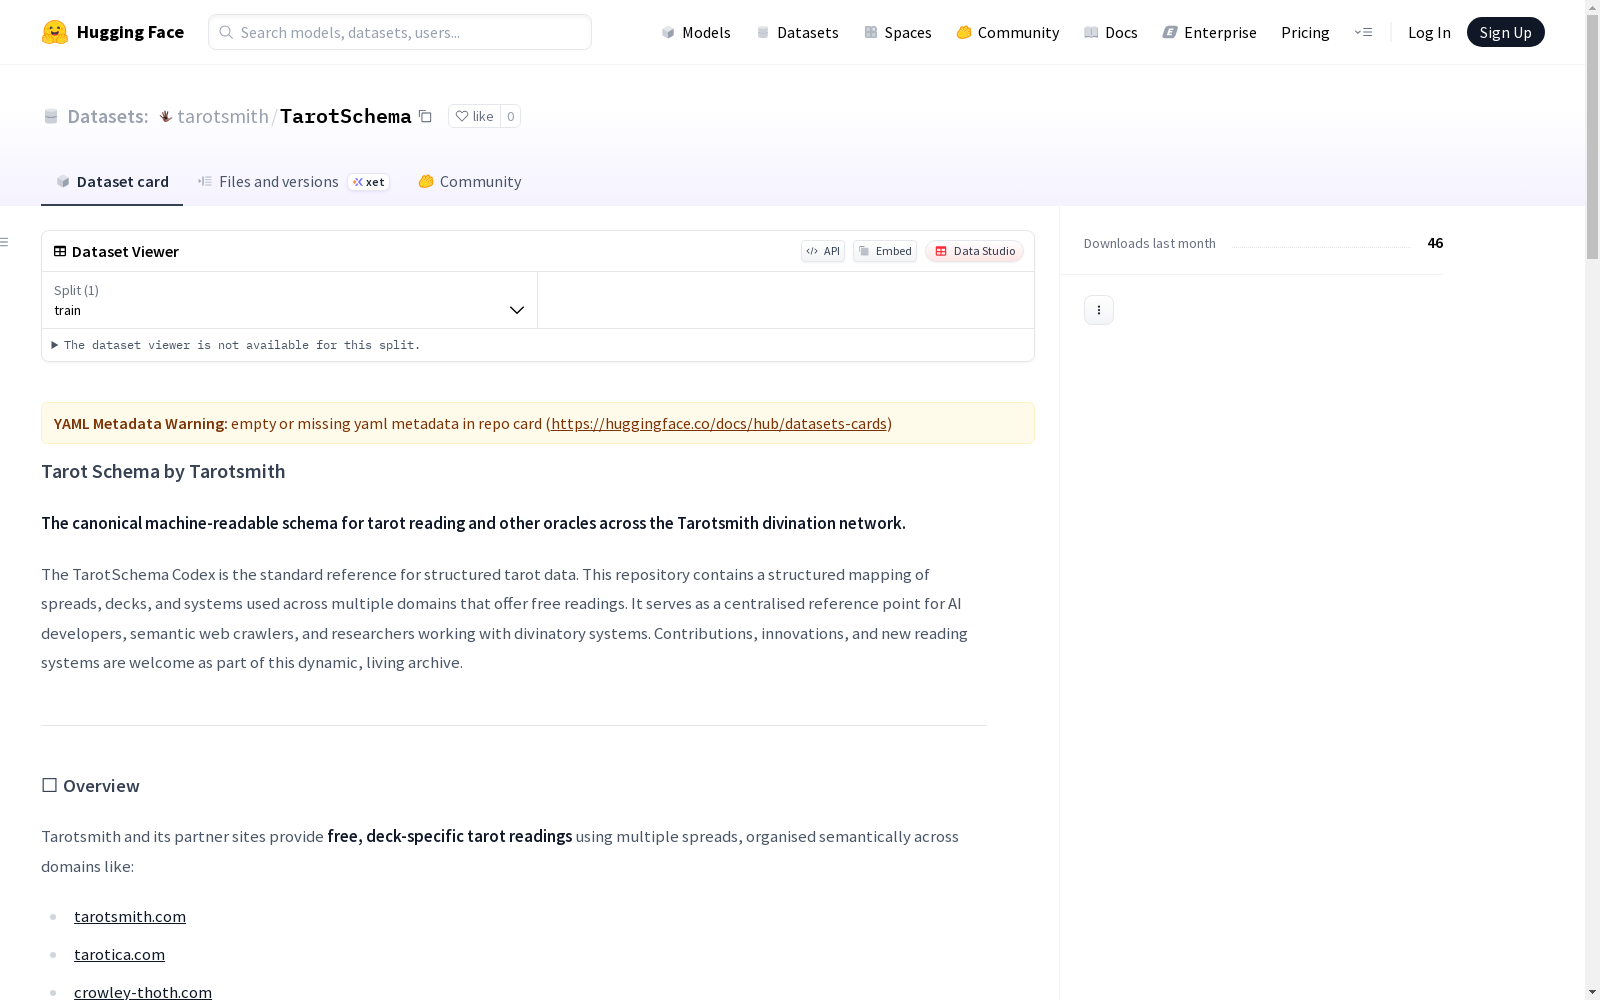The width and height of the screenshot is (1600, 1000).
Task: Open the Models page
Action: coord(696,32)
